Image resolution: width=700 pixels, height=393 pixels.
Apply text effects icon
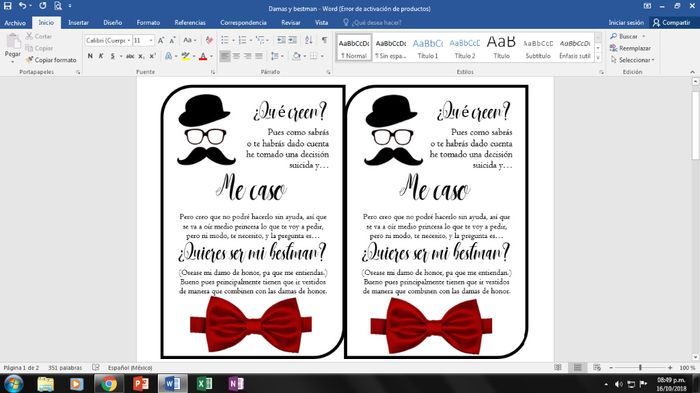[168, 56]
